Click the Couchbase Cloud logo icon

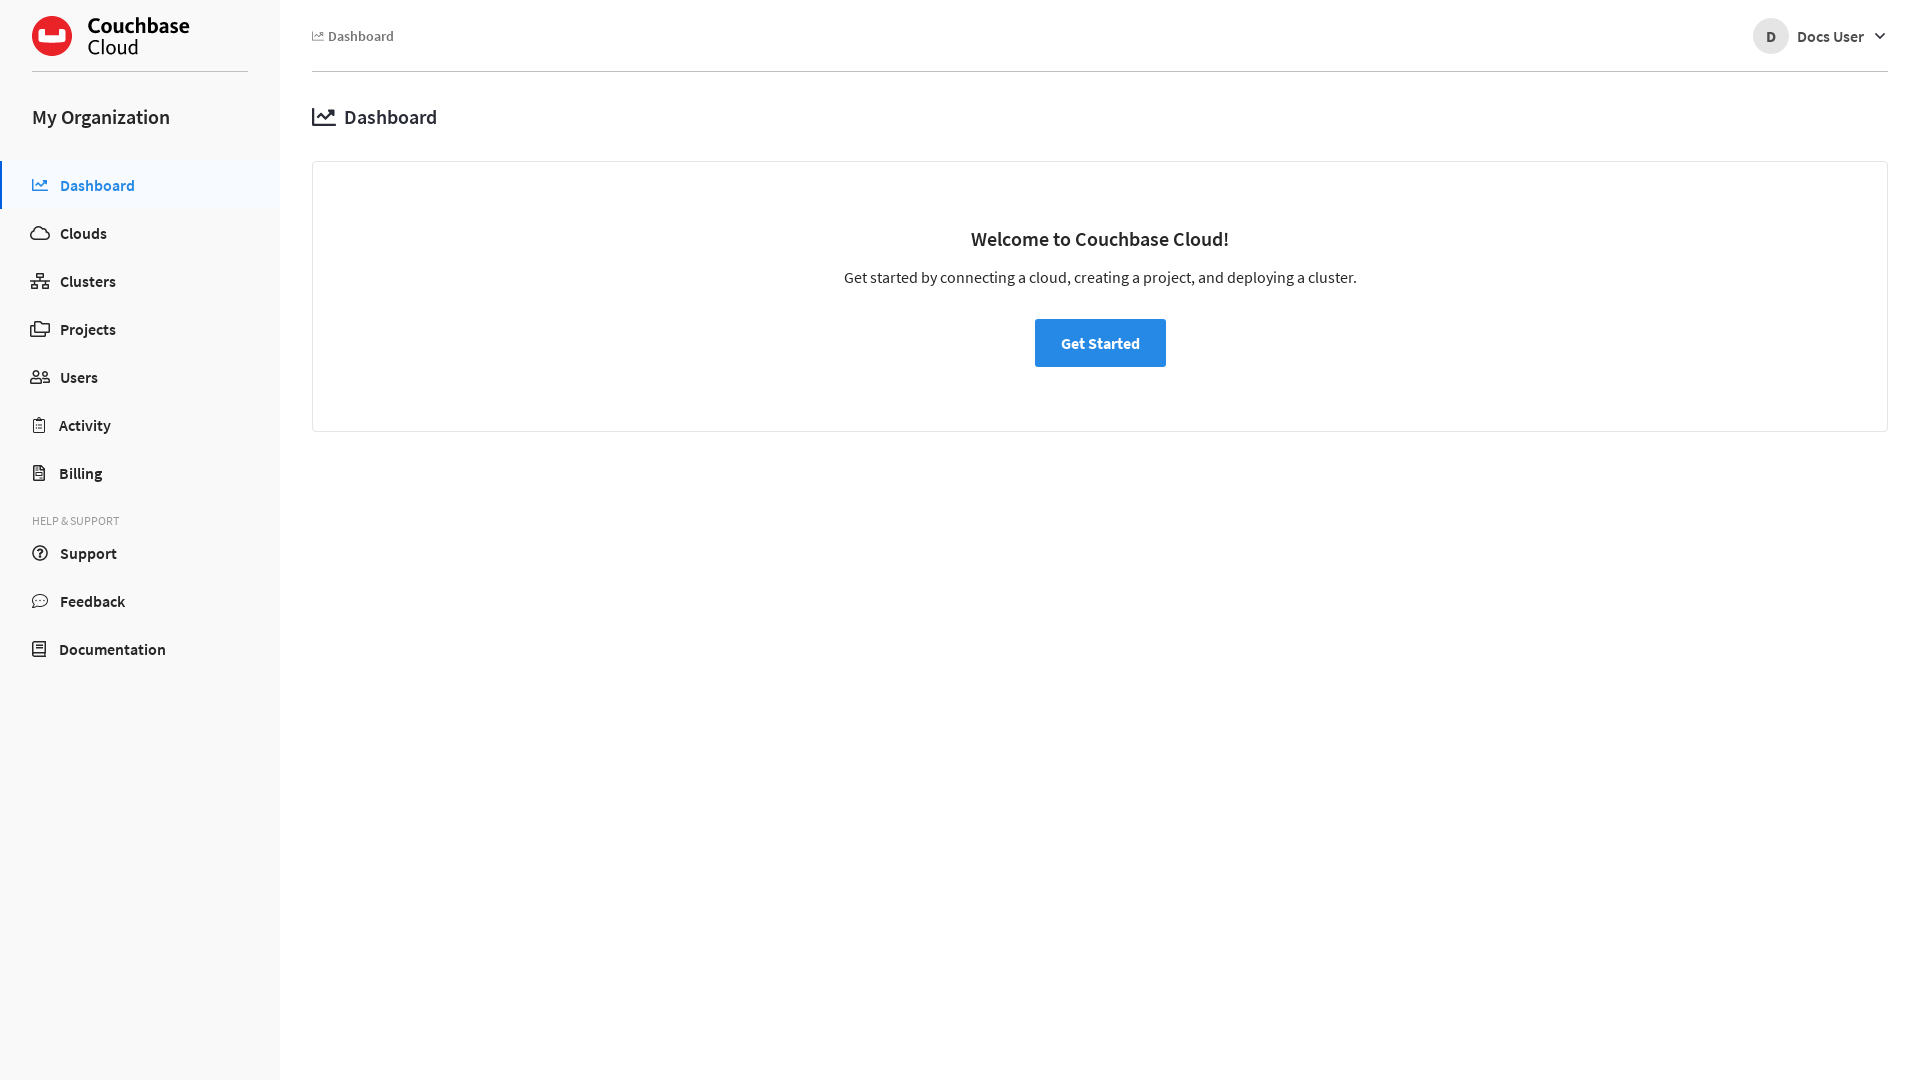click(x=52, y=36)
